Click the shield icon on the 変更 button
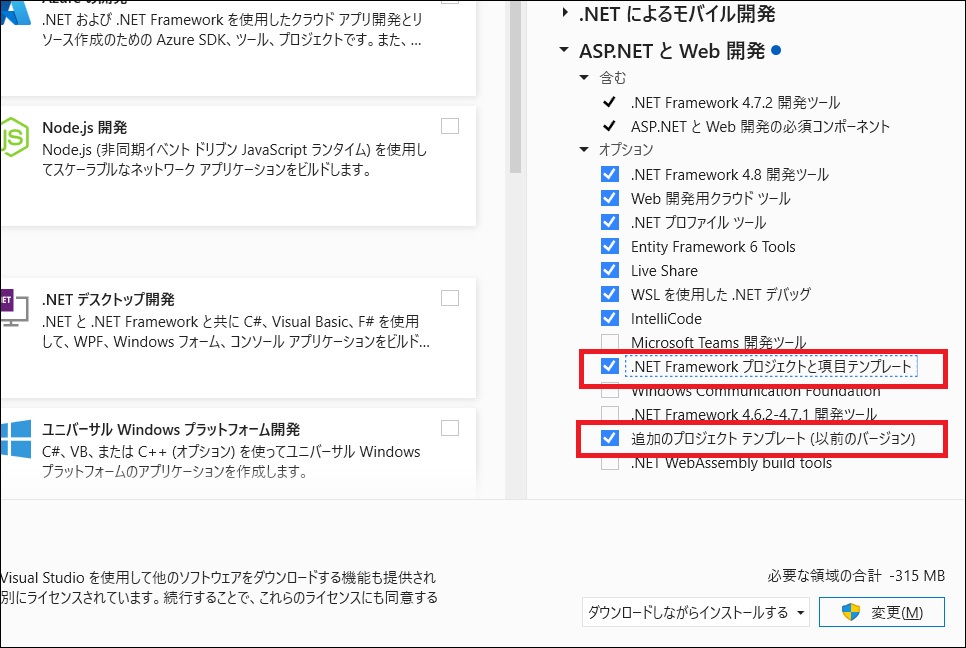This screenshot has height=648, width=966. [851, 612]
